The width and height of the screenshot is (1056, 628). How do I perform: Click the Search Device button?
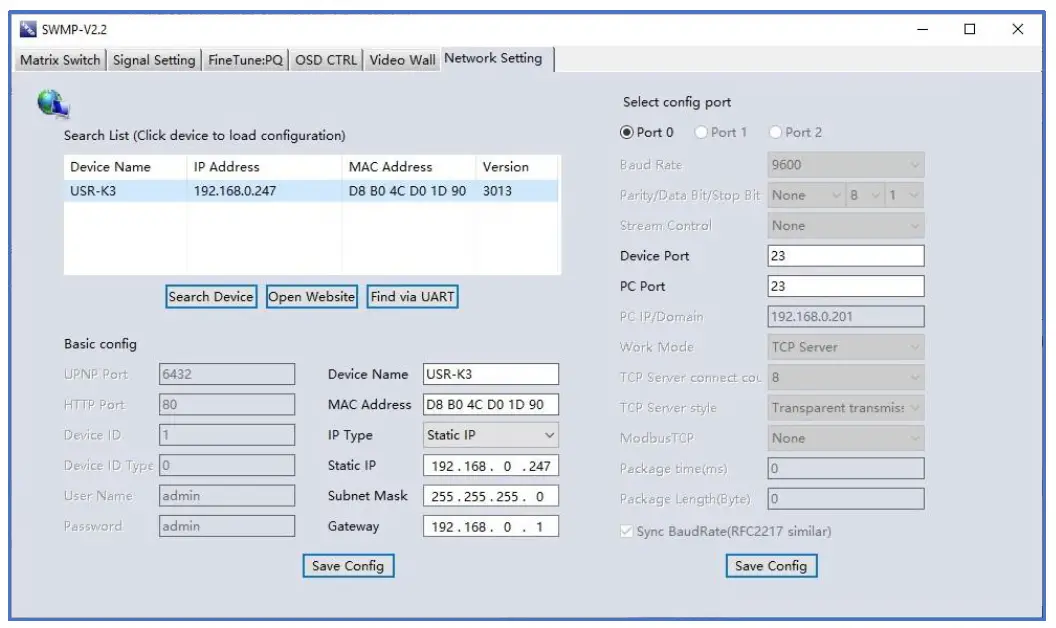coord(211,296)
